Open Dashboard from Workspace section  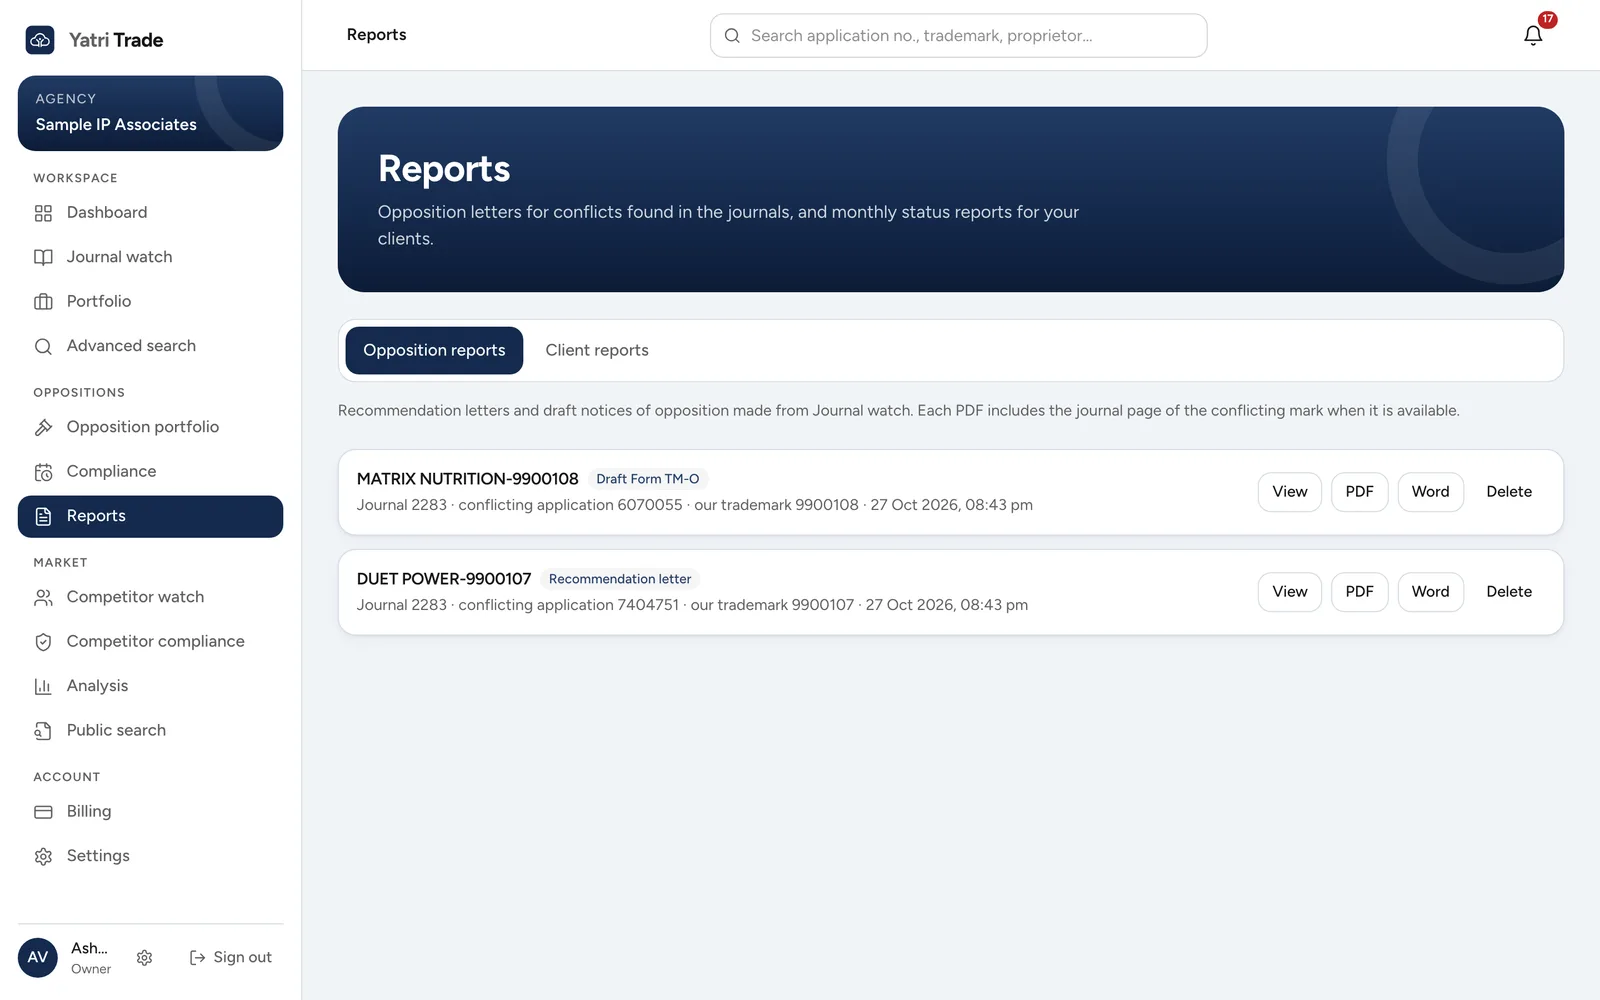pos(150,213)
